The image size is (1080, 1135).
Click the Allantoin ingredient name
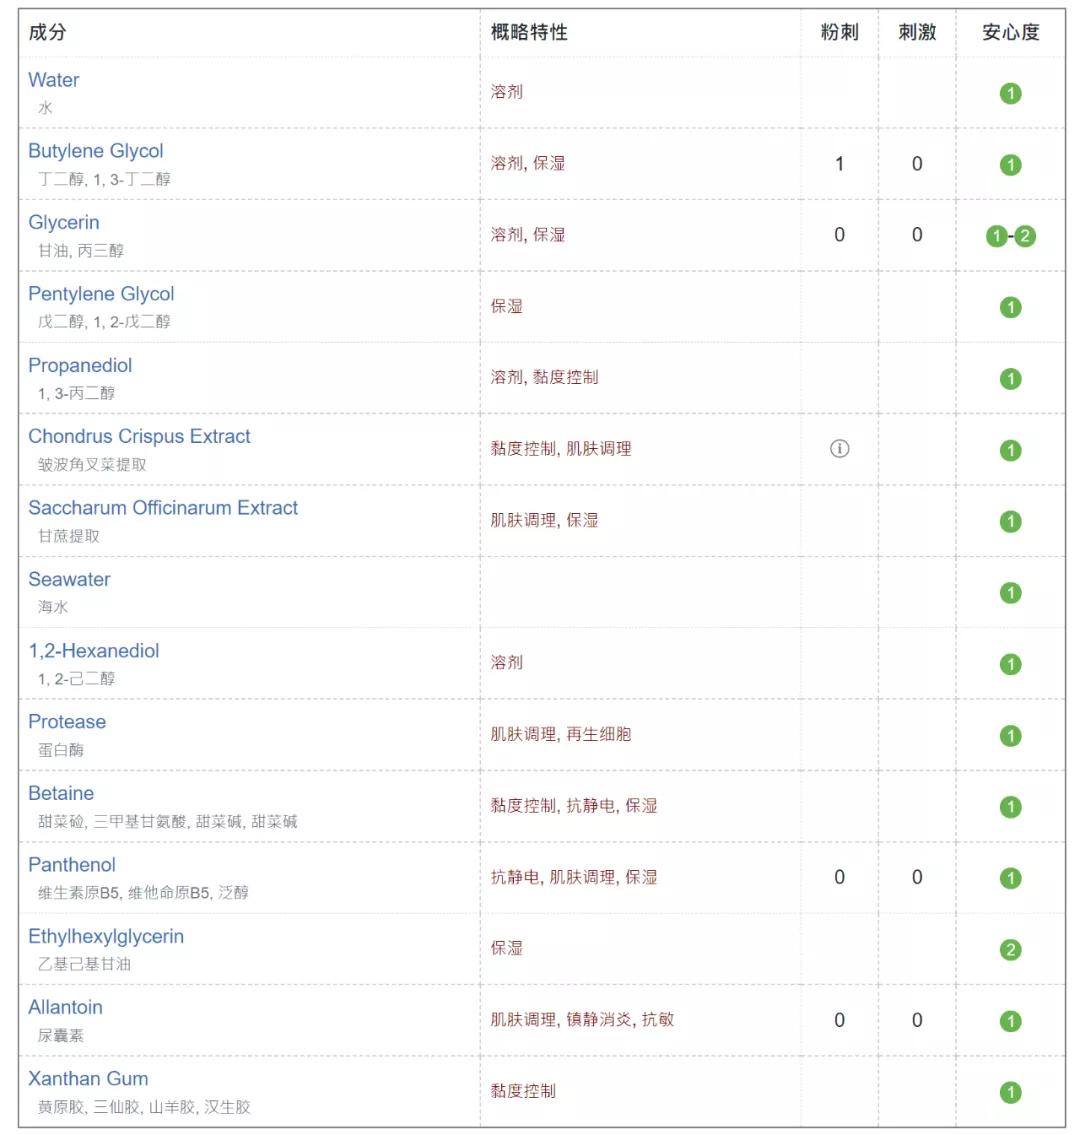(x=65, y=1007)
